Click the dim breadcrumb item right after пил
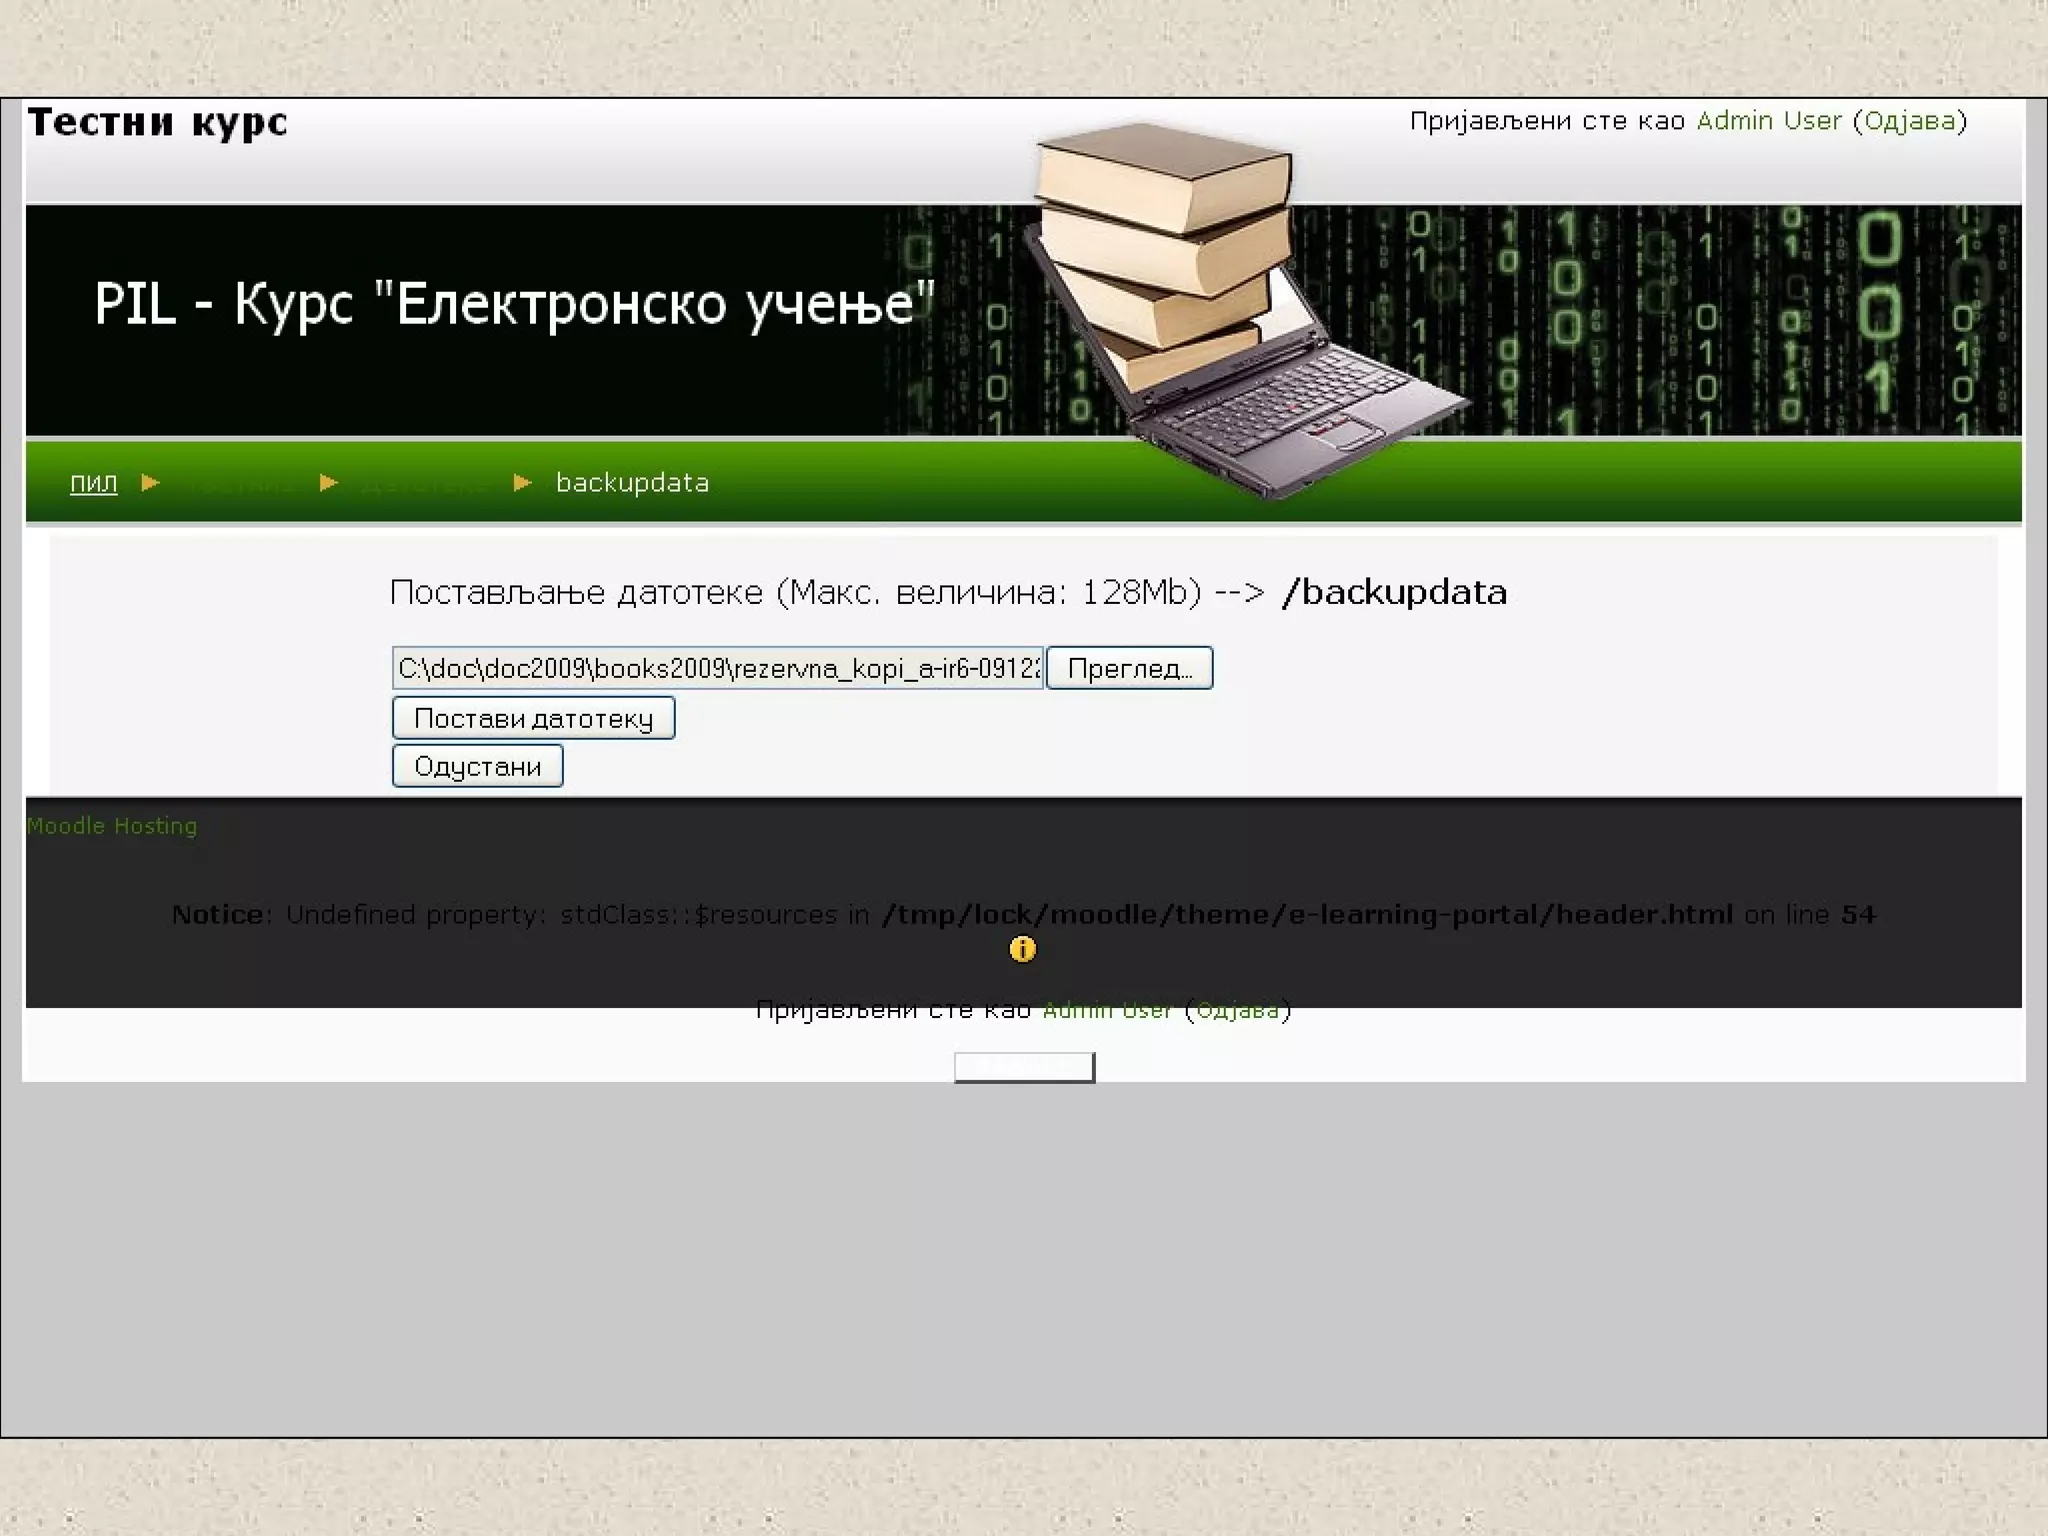 click(240, 484)
